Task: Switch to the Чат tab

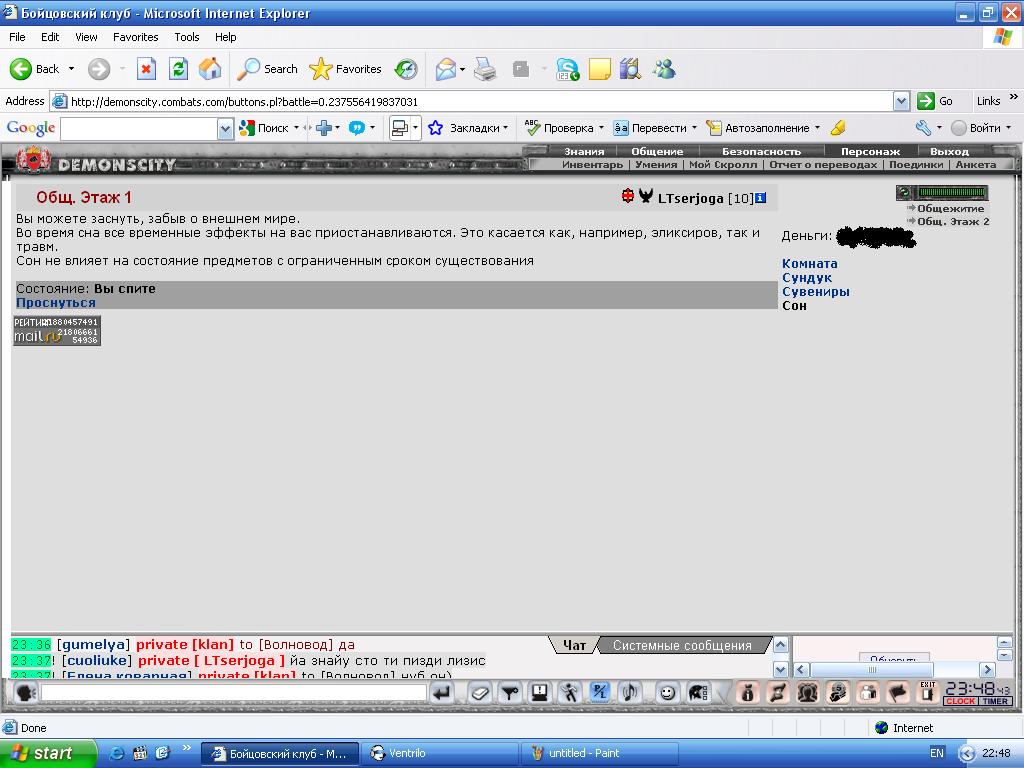Action: coord(574,645)
